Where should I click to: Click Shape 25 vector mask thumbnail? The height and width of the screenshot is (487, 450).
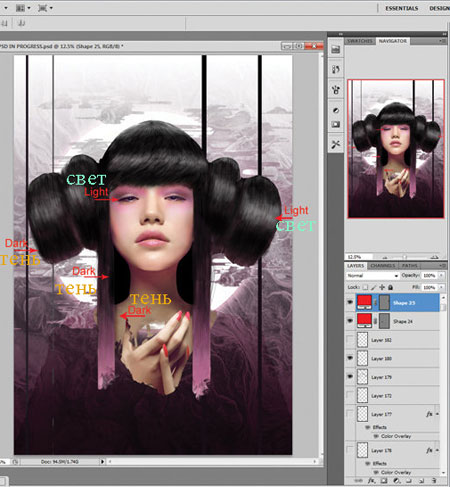point(384,303)
